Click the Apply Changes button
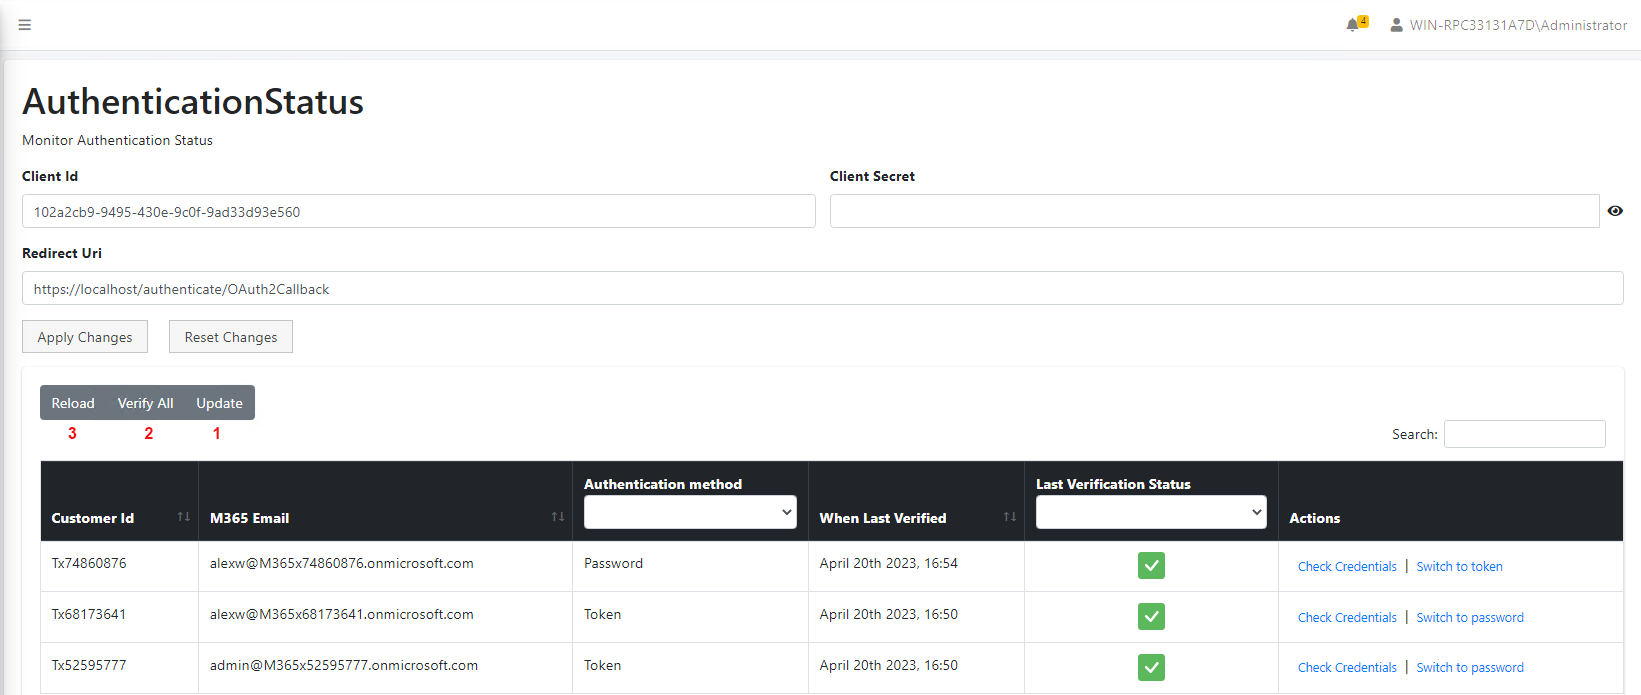This screenshot has width=1641, height=695. click(85, 337)
